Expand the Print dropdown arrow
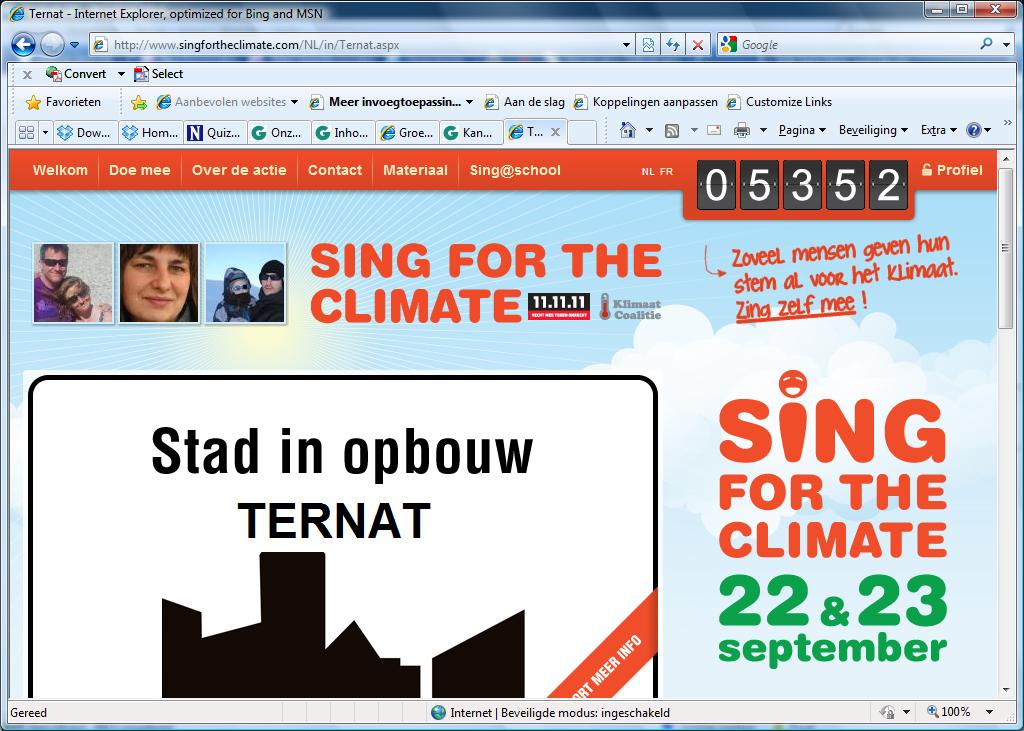The width and height of the screenshot is (1024, 731). point(763,131)
